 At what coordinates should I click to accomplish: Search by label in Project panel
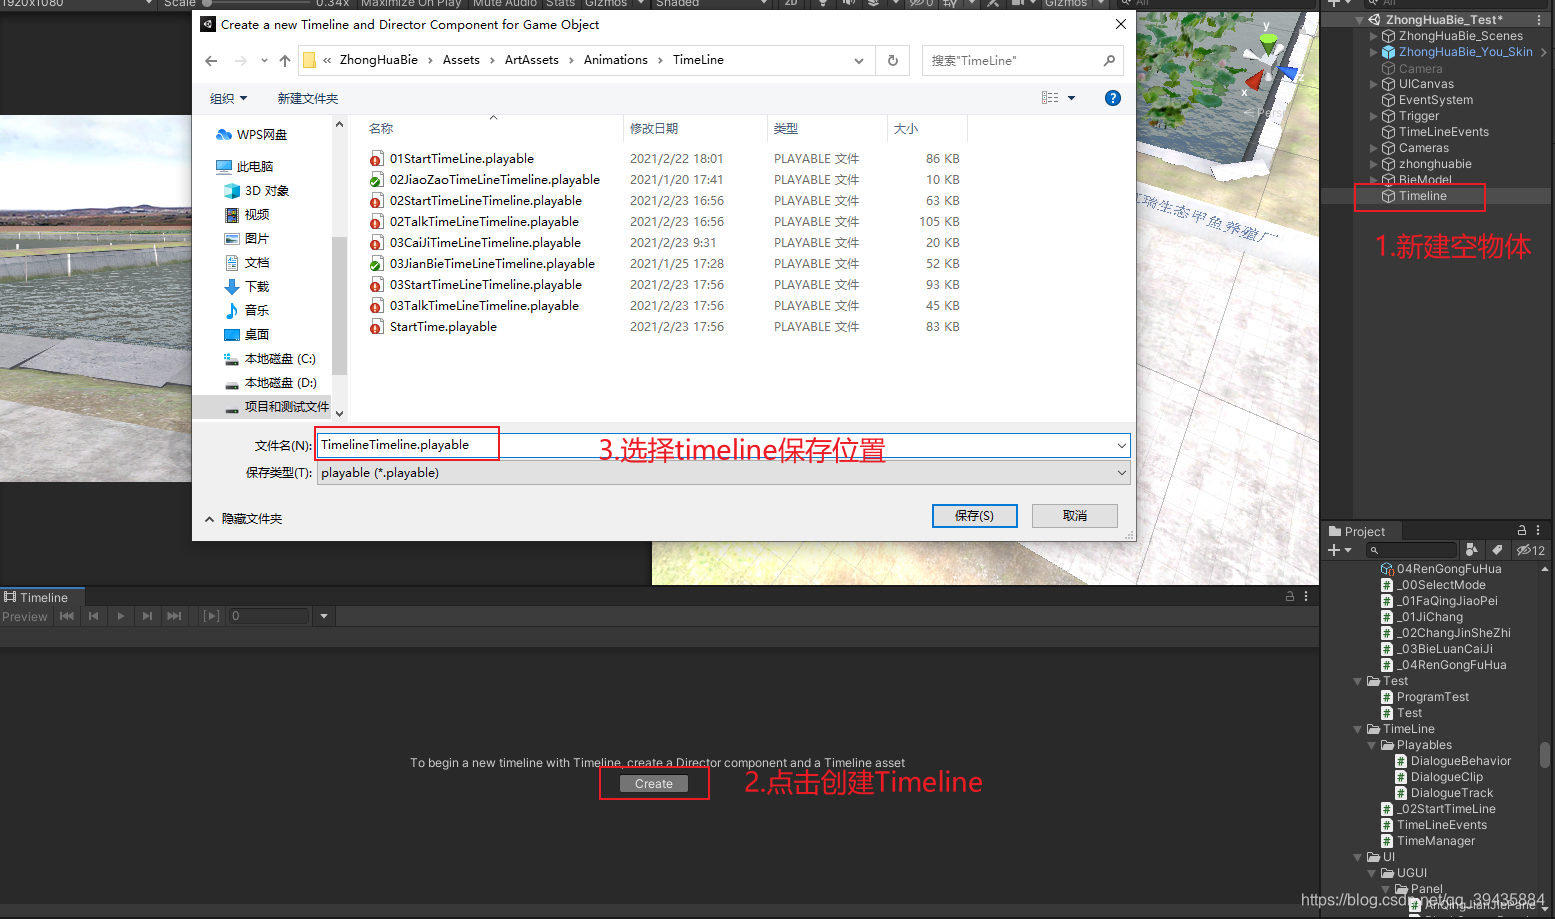[x=1497, y=550]
